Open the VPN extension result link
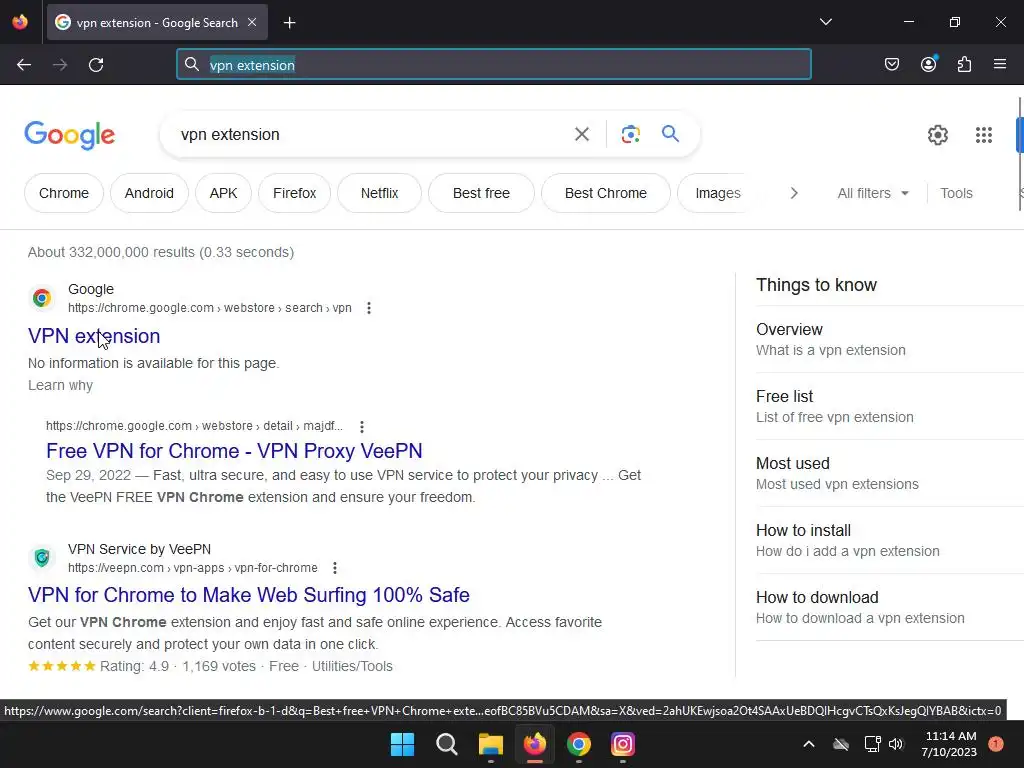Image resolution: width=1024 pixels, height=768 pixels. [x=94, y=336]
